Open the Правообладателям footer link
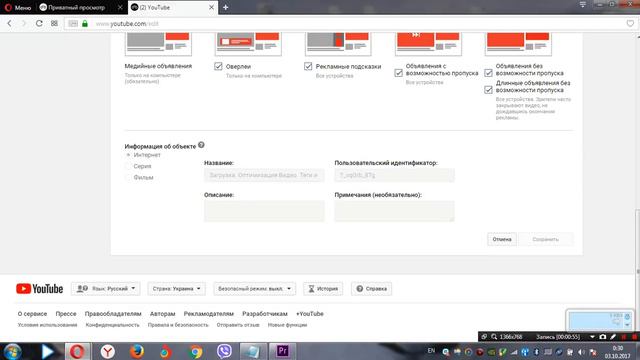 click(113, 314)
